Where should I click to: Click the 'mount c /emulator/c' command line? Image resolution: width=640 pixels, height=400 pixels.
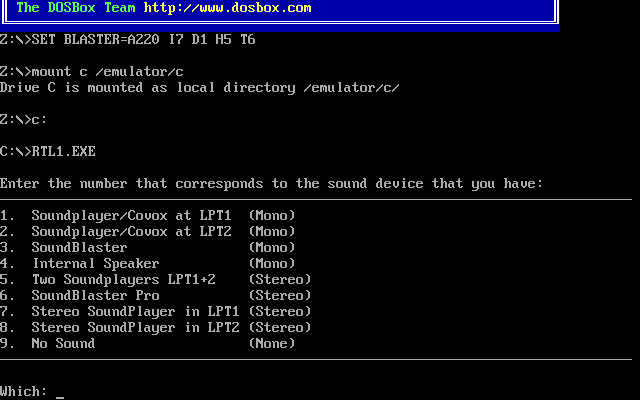(x=92, y=71)
